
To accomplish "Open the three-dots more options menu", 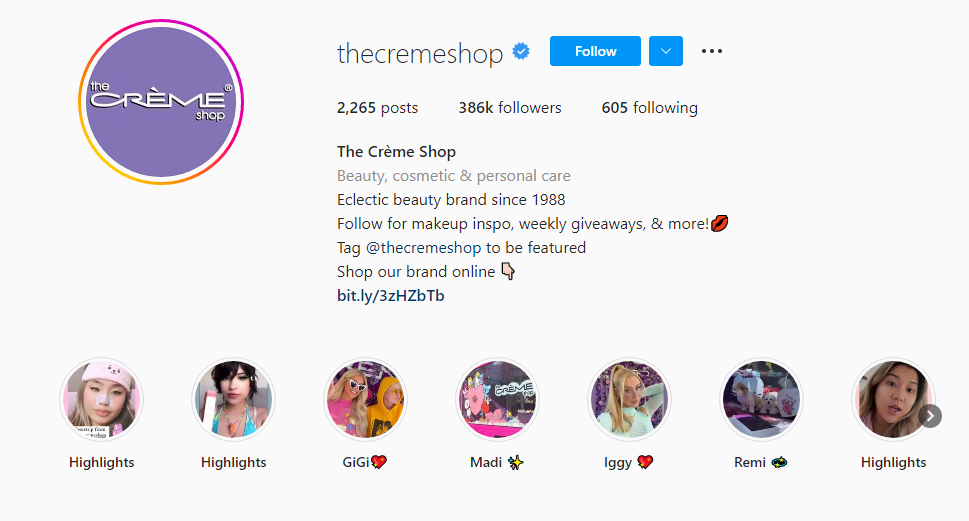I will pos(712,51).
